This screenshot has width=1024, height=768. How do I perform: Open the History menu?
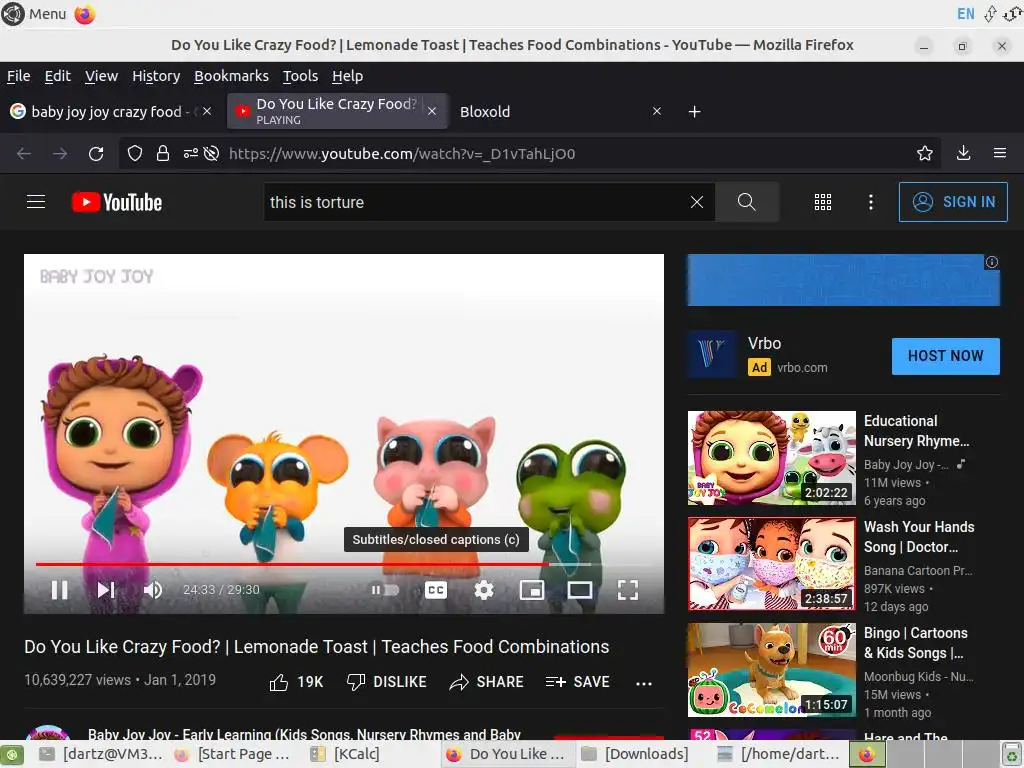tap(156, 76)
